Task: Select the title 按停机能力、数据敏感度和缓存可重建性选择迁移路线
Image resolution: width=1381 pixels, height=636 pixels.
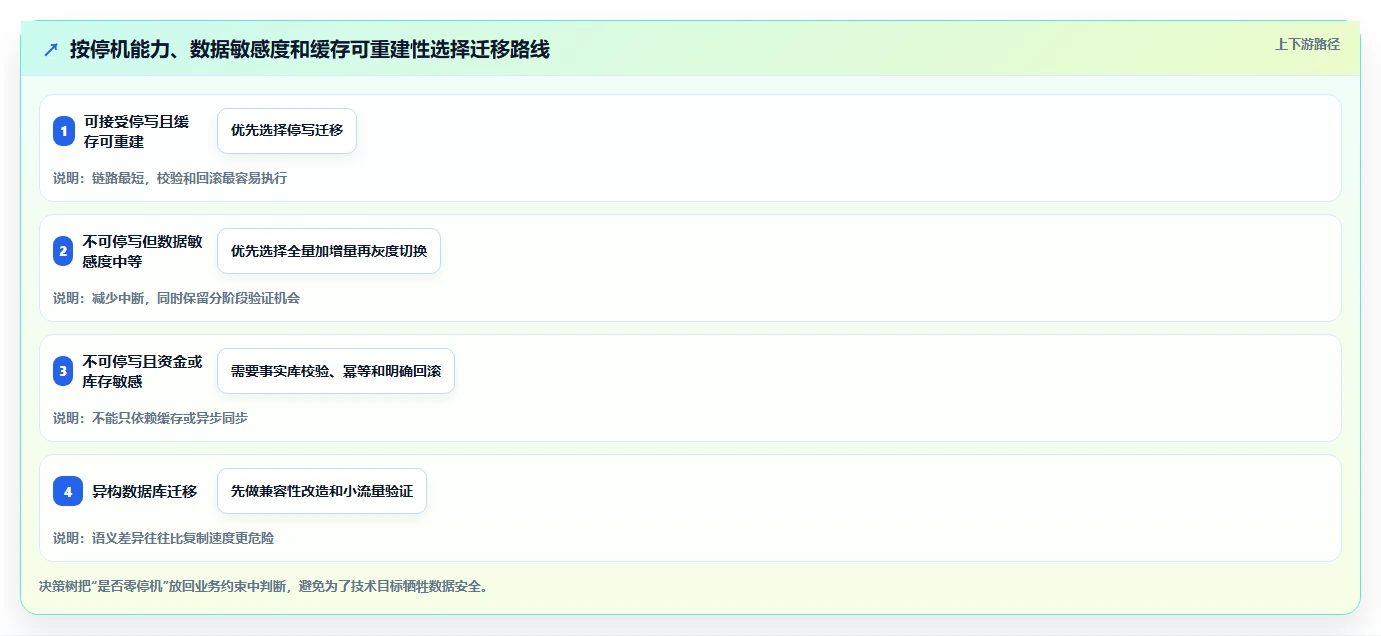Action: 310,50
